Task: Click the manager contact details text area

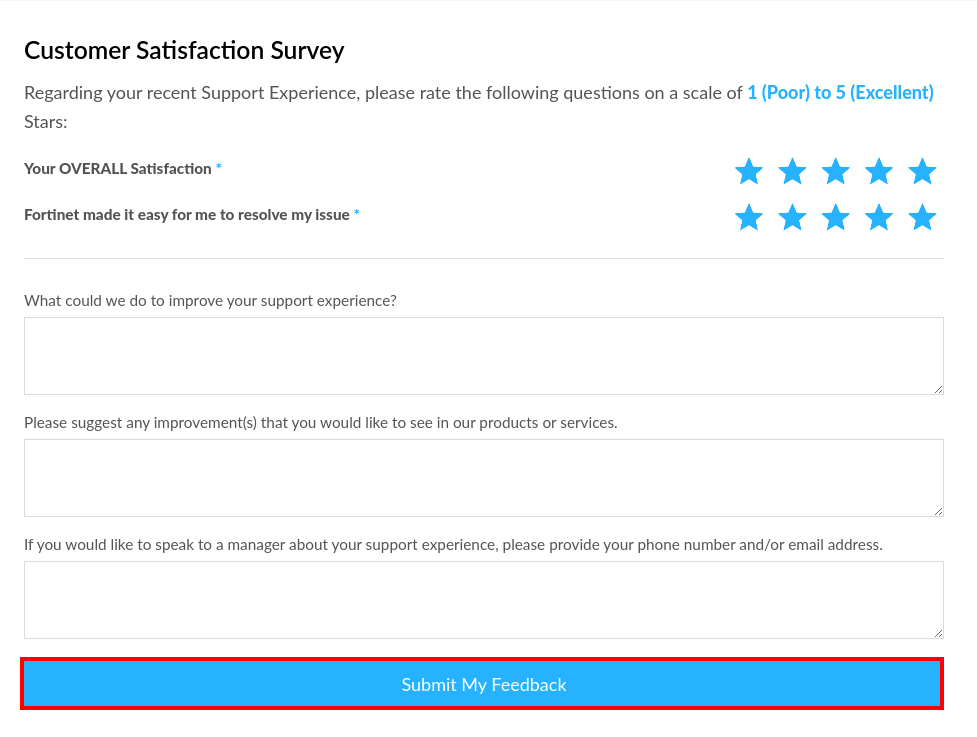Action: (483, 600)
